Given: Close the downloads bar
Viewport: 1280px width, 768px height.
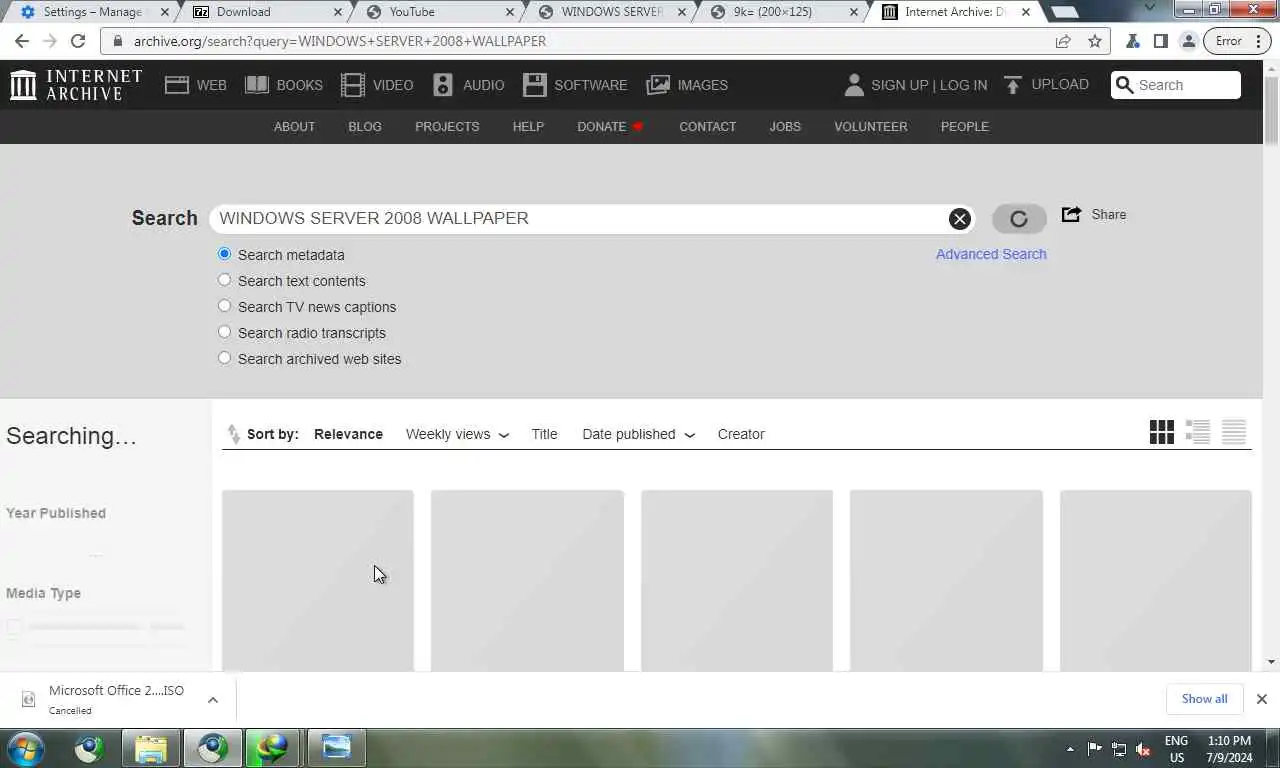Looking at the screenshot, I should 1262,699.
